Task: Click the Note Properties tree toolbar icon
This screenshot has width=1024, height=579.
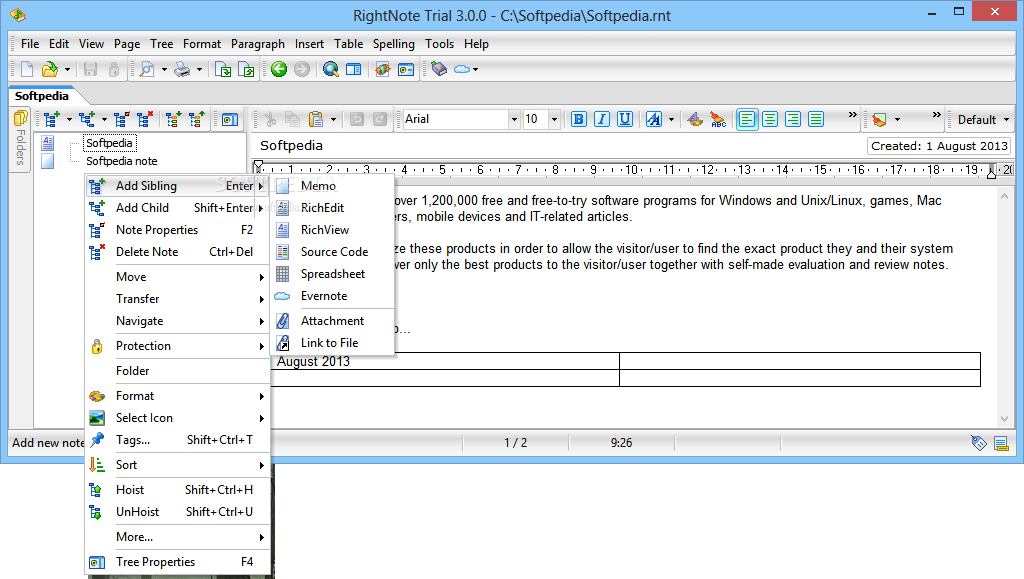Action: (x=121, y=119)
